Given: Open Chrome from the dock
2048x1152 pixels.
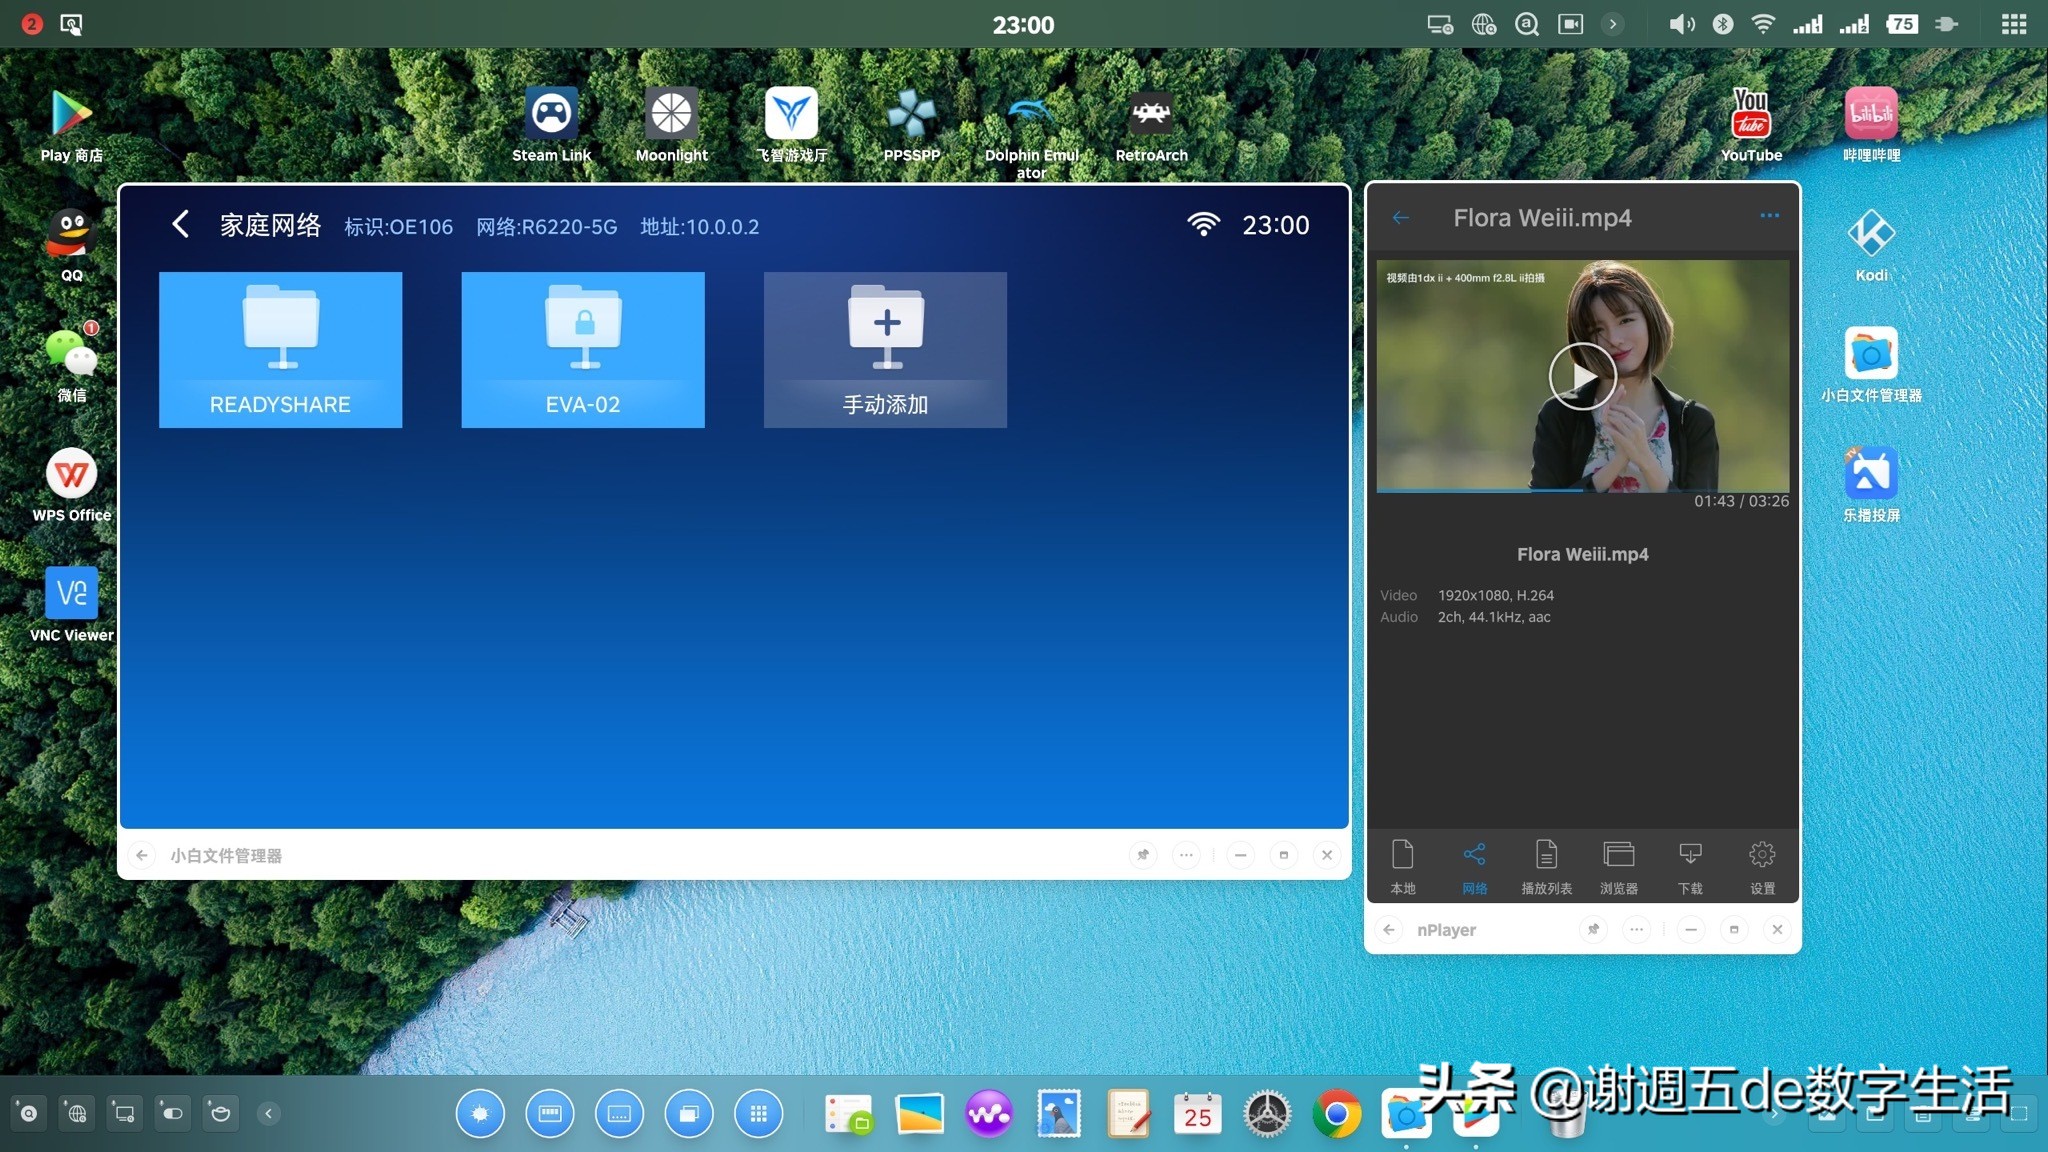Looking at the screenshot, I should (x=1337, y=1113).
